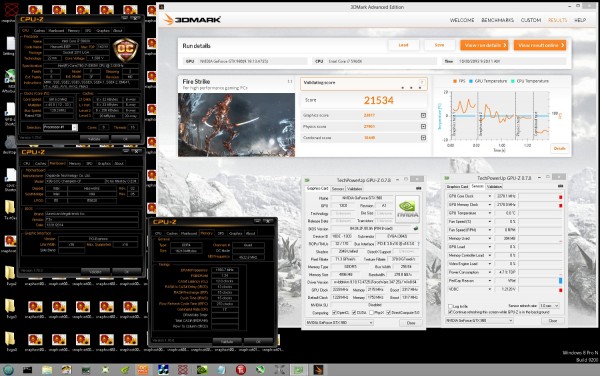The height and width of the screenshot is (376, 600).
Task: Click the Load button in Run details
Action: (403, 45)
